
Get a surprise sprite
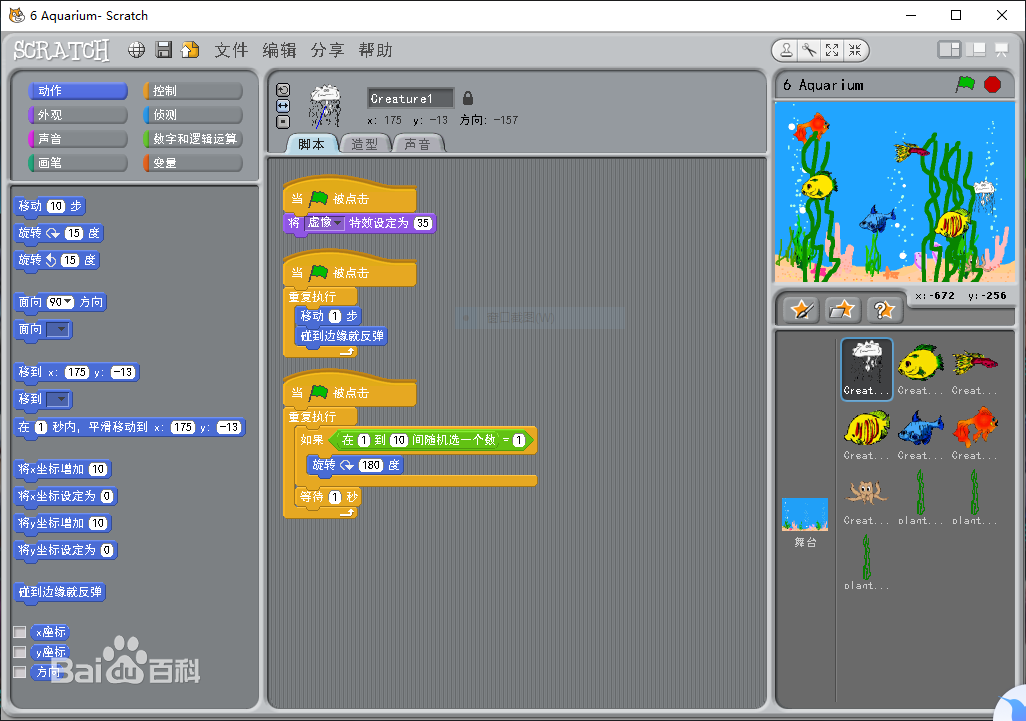point(884,309)
